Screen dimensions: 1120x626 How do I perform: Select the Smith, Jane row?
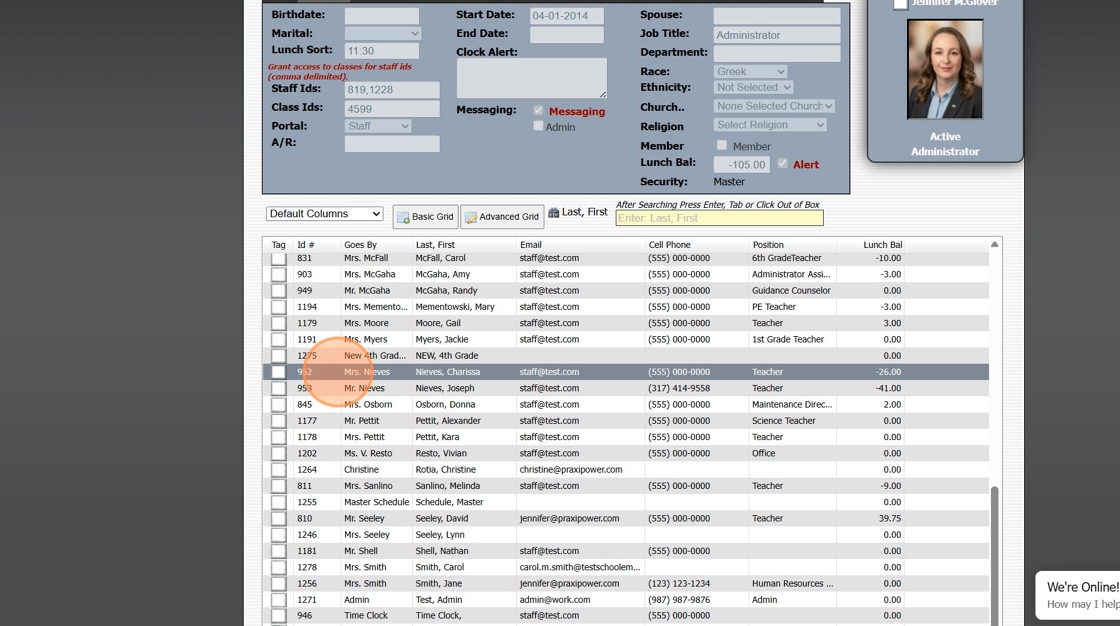pos(626,583)
